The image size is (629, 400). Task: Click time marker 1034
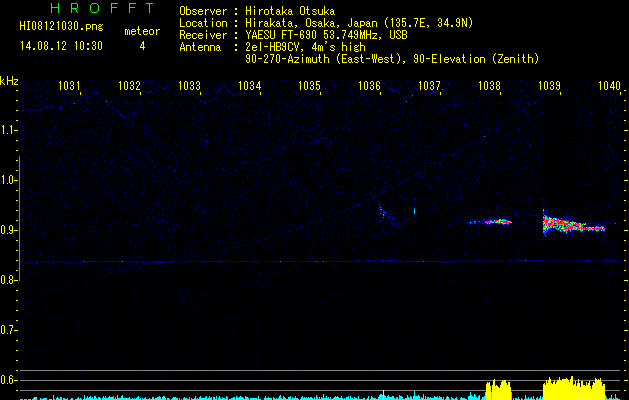[250, 85]
